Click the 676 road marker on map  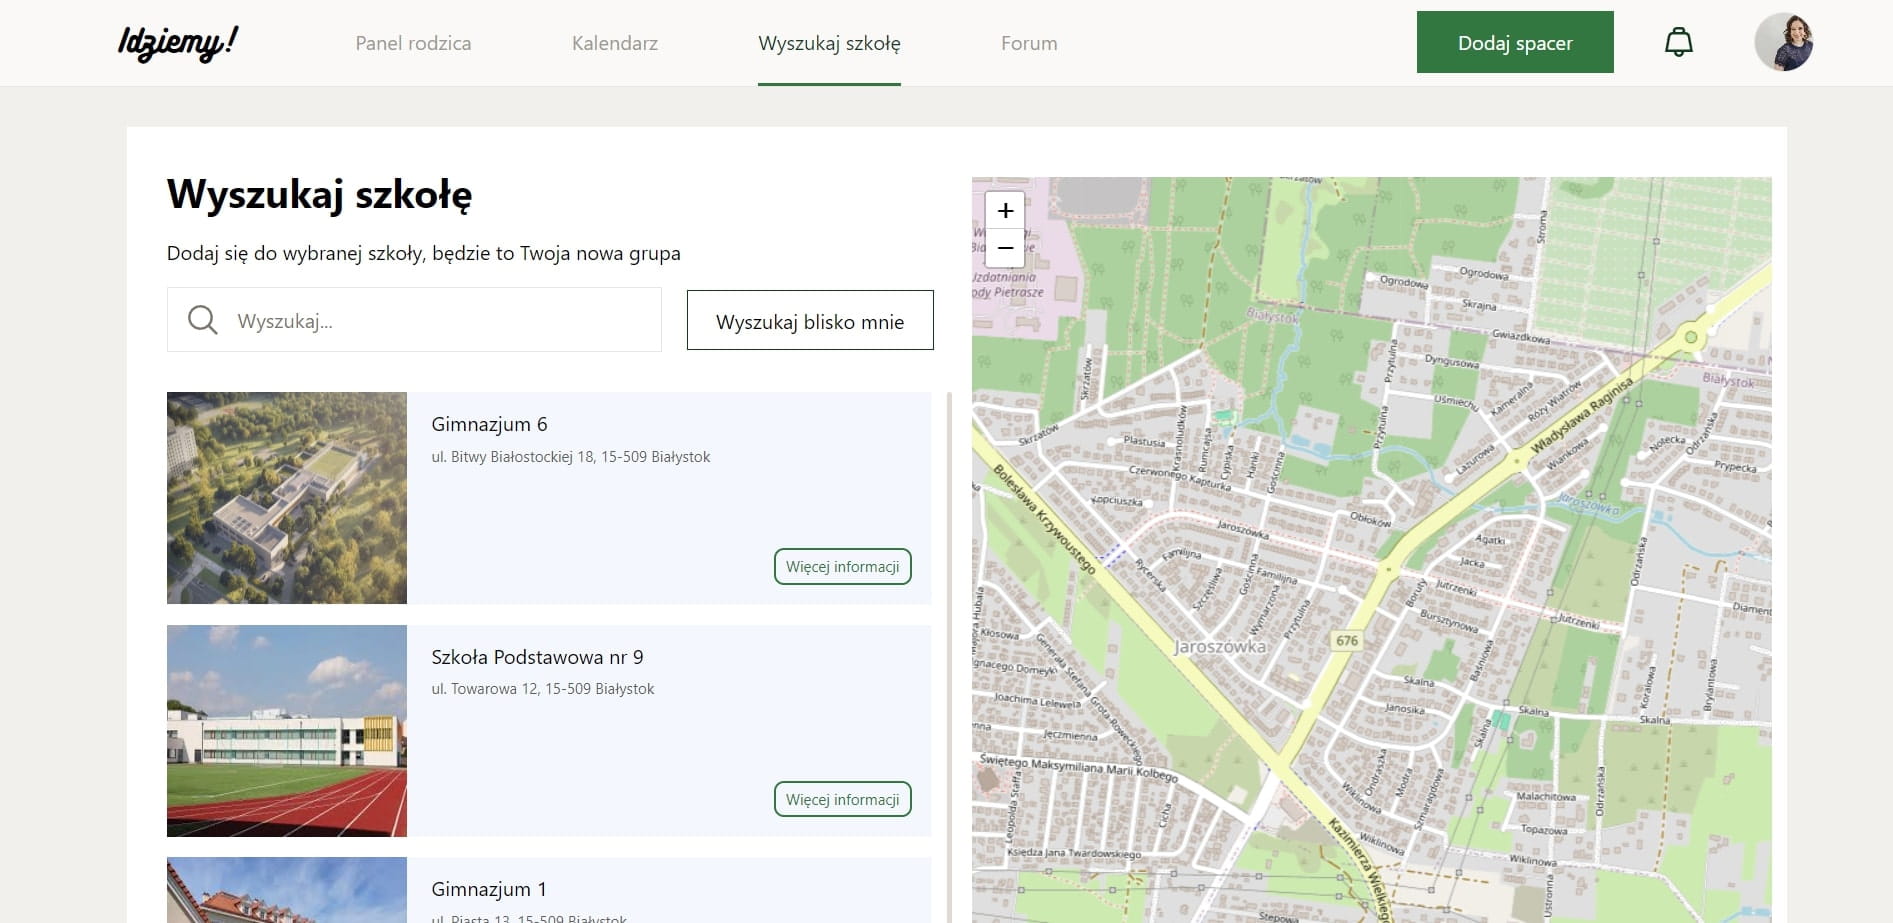click(x=1346, y=640)
